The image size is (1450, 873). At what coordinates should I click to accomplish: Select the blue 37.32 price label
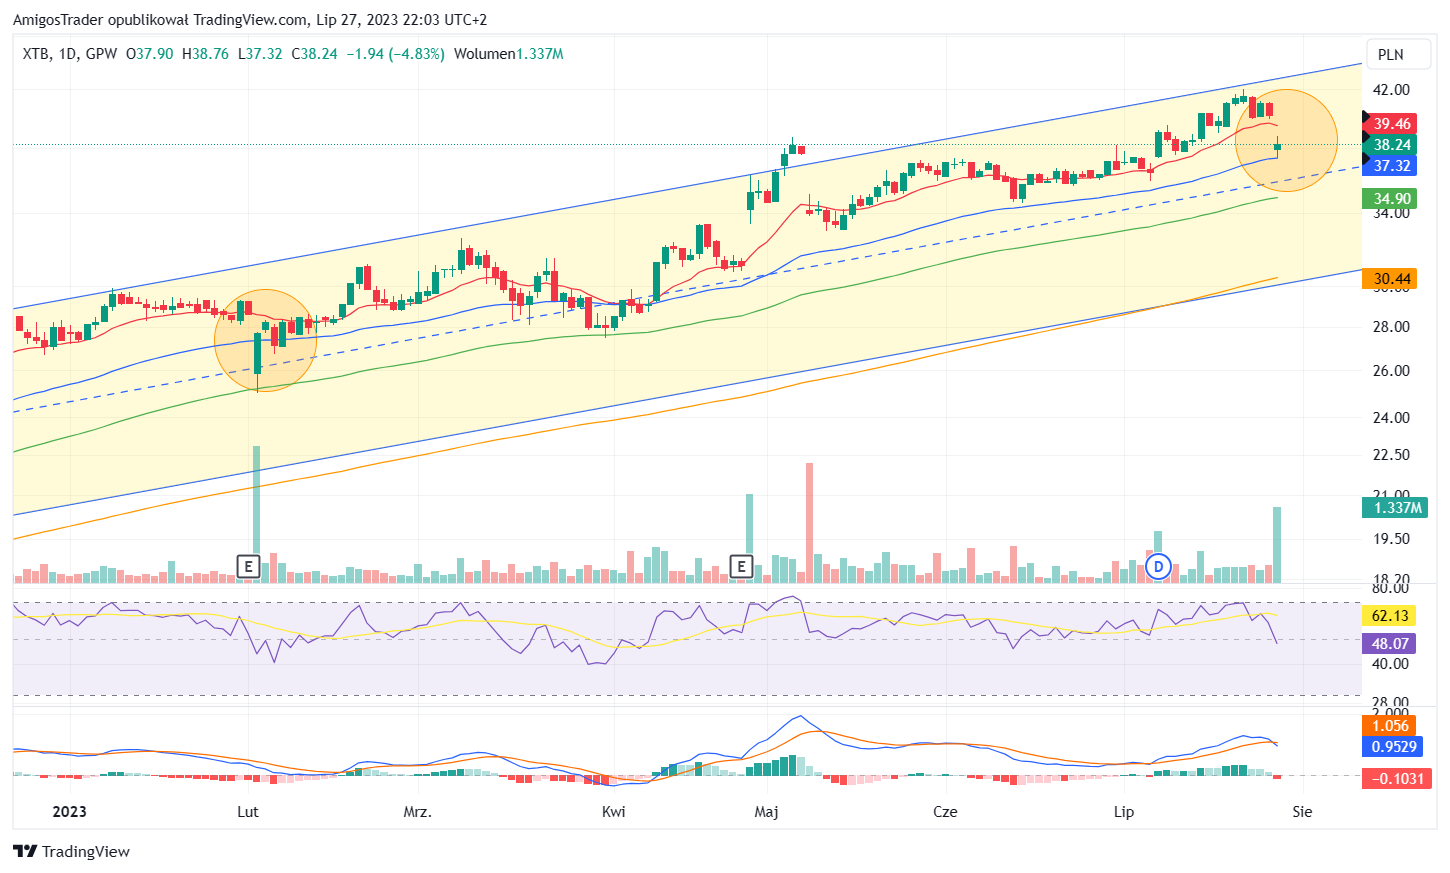(1391, 166)
